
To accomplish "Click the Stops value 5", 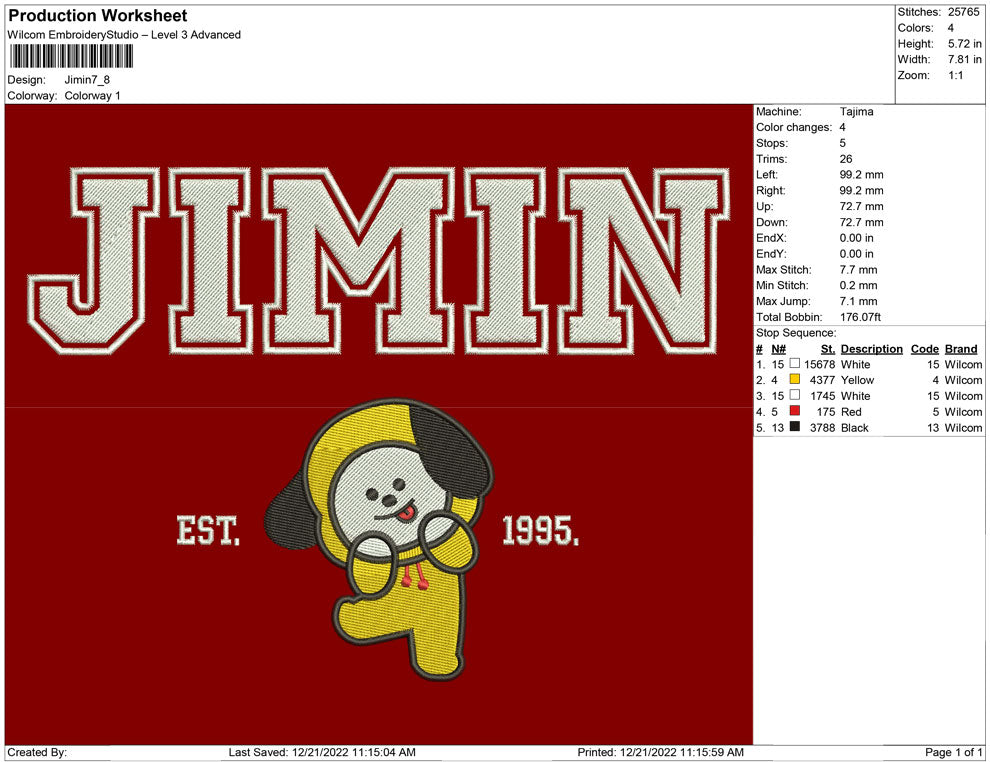I will (843, 143).
